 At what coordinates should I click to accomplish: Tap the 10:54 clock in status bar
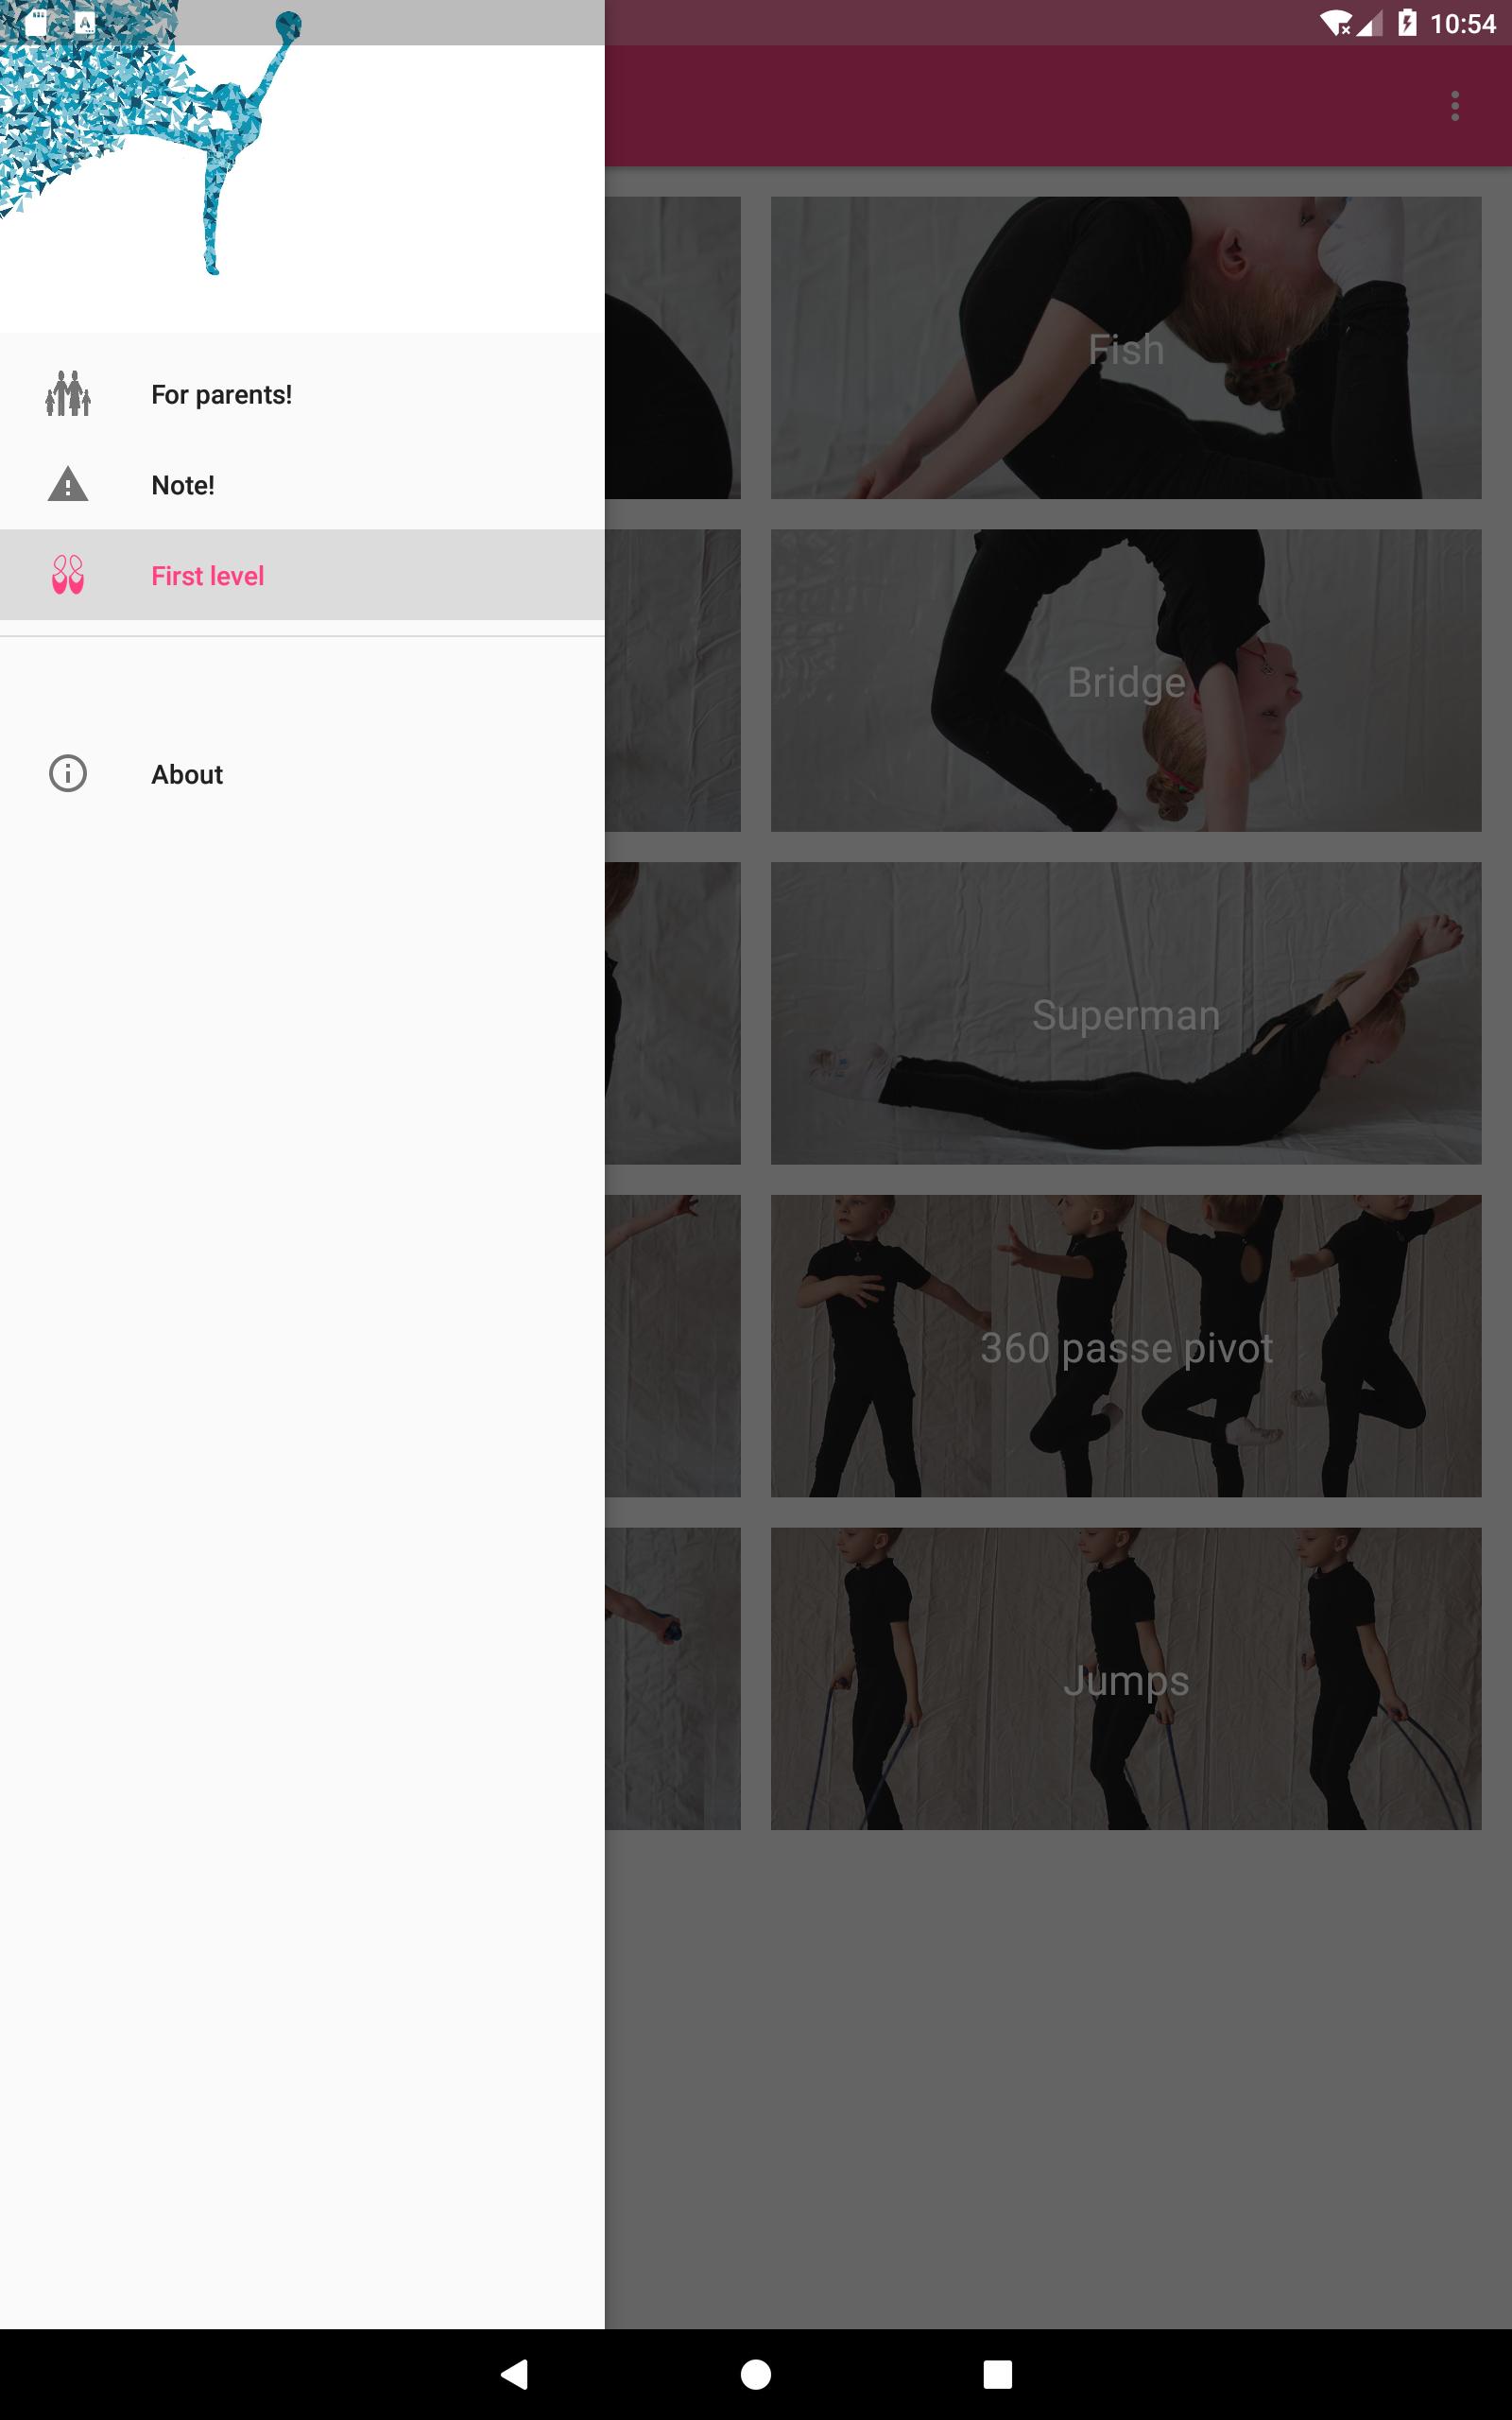pos(1463,23)
